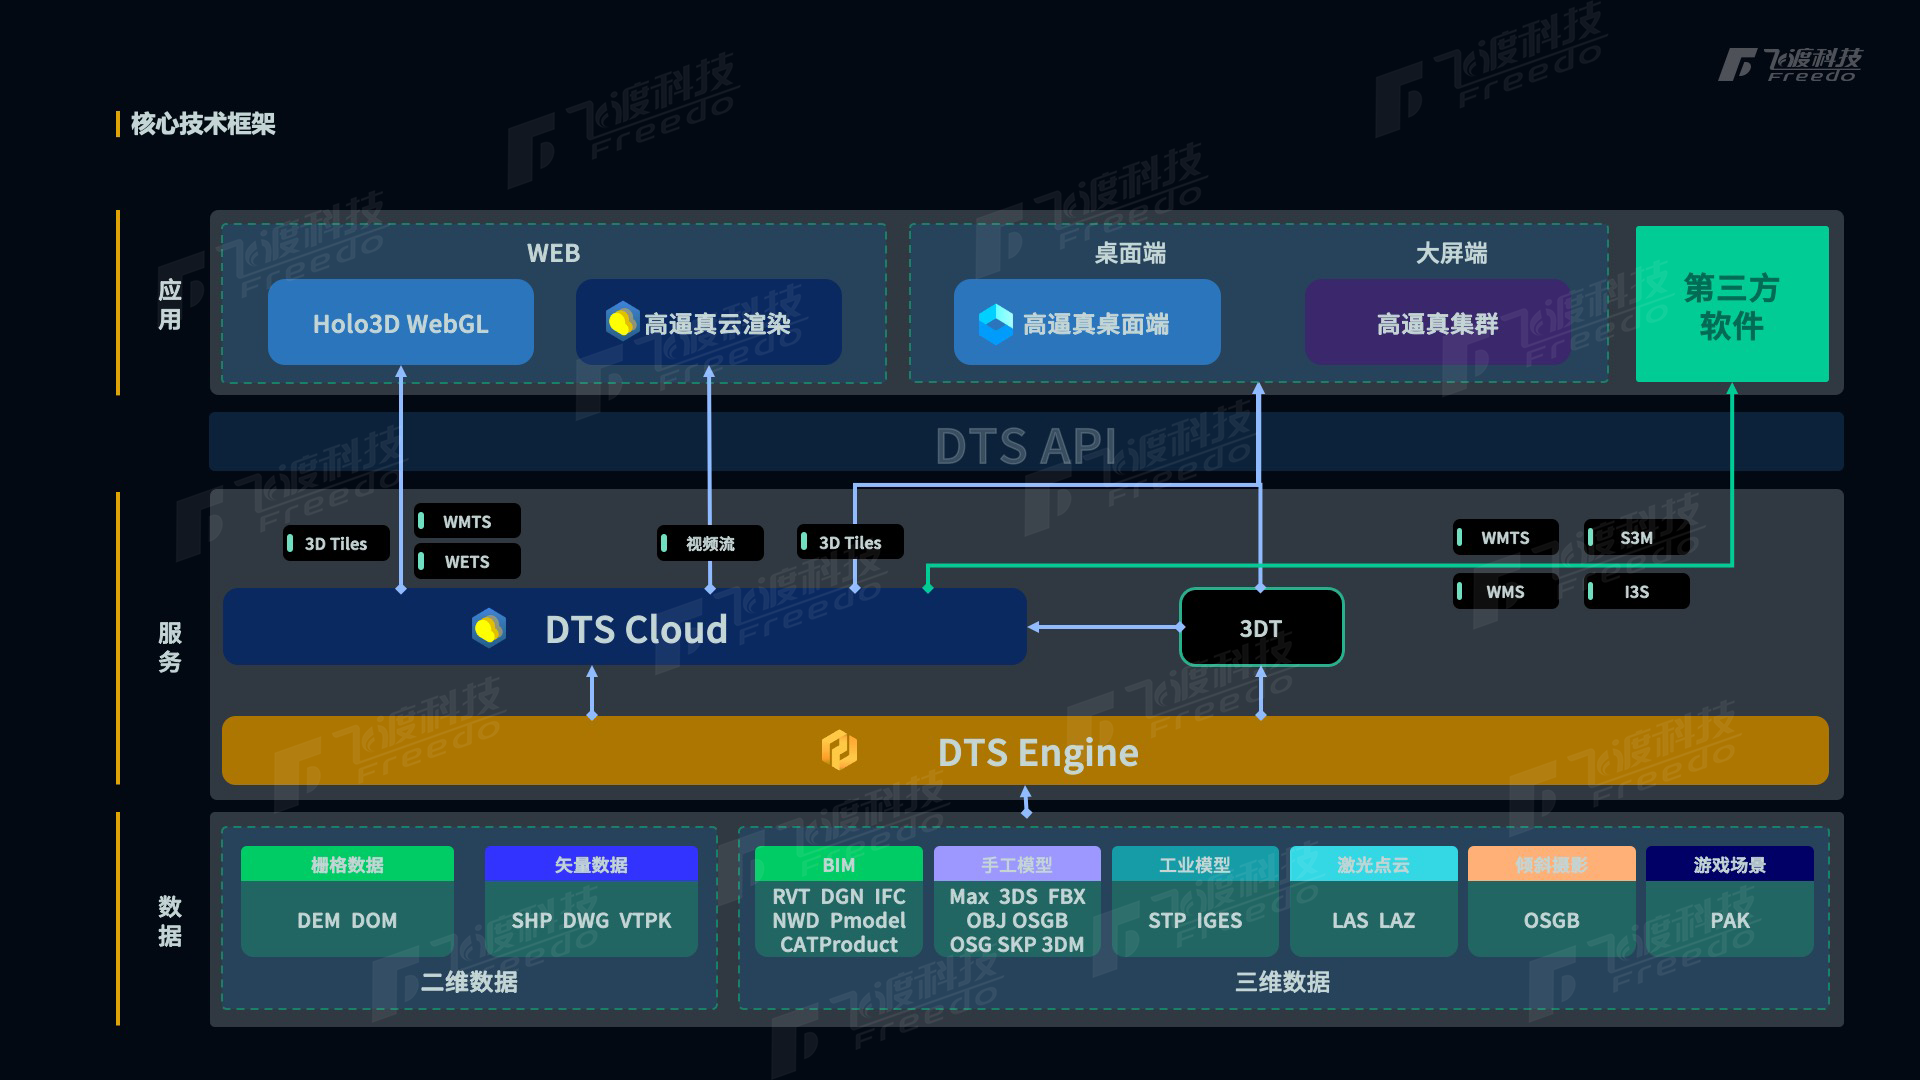
Task: Click the Max 3DS FBX format list
Action: [1017, 920]
